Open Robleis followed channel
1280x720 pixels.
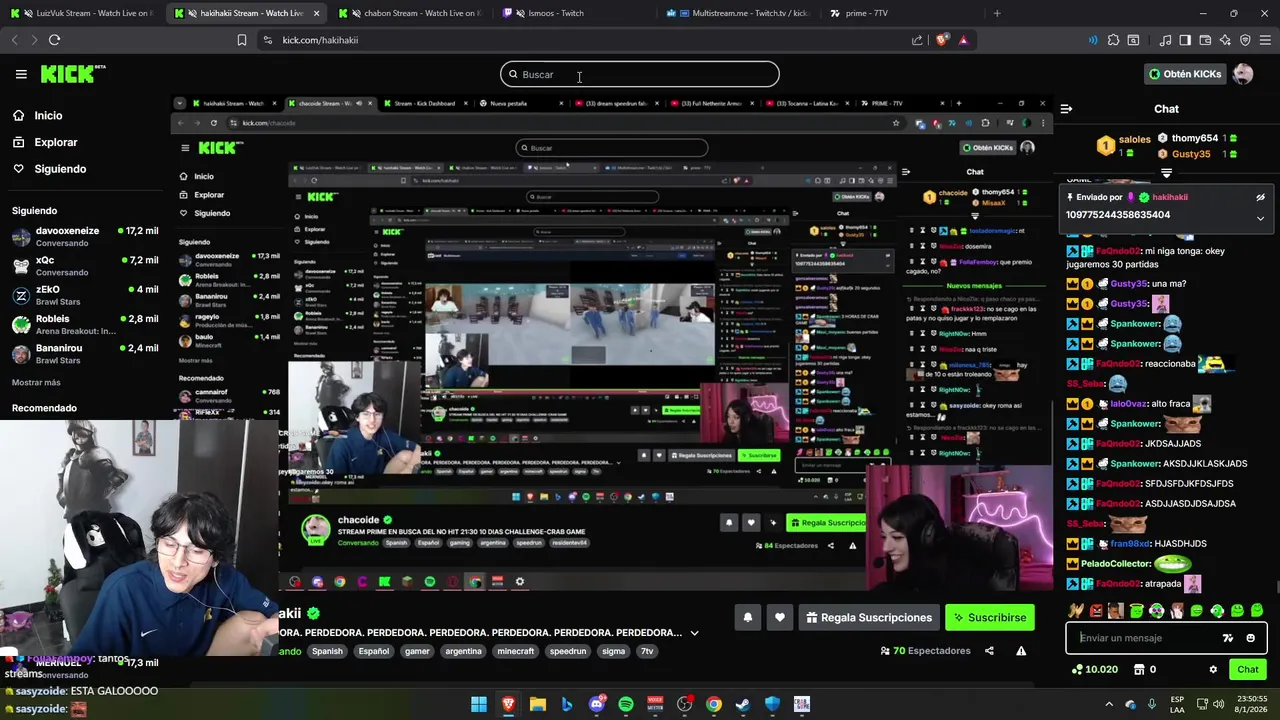pos(85,325)
